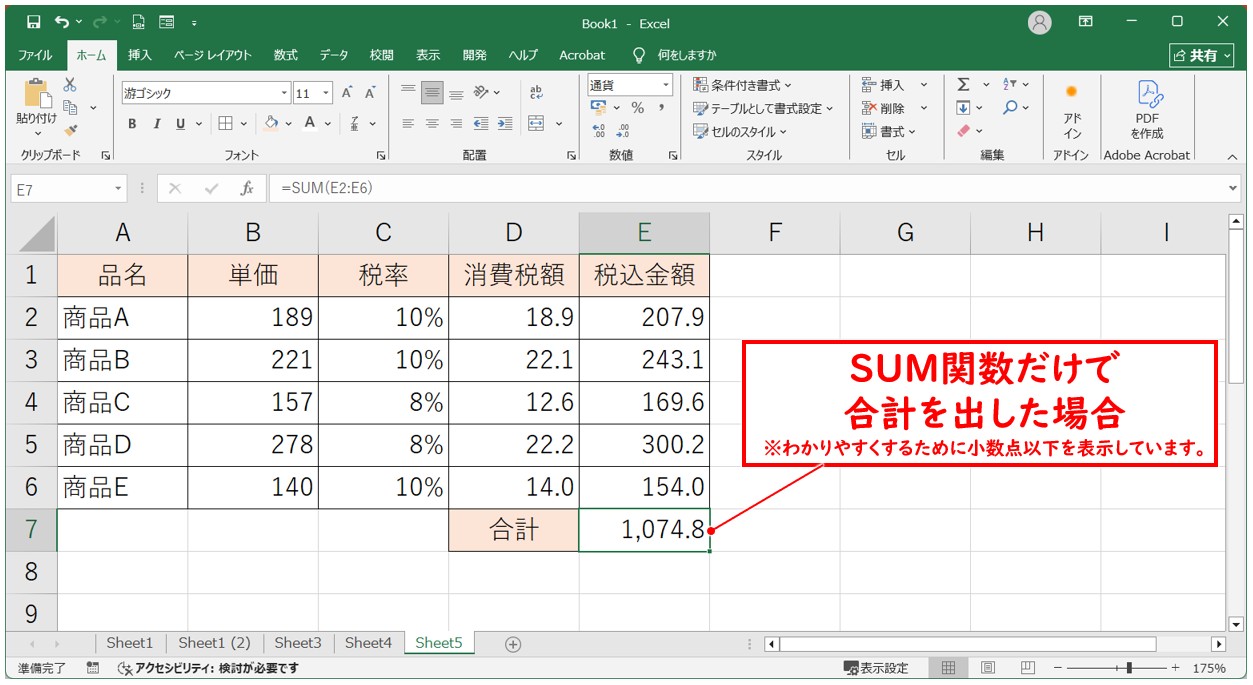1253x685 pixels.
Task: Switch to the Acrobat tab
Action: [582, 55]
